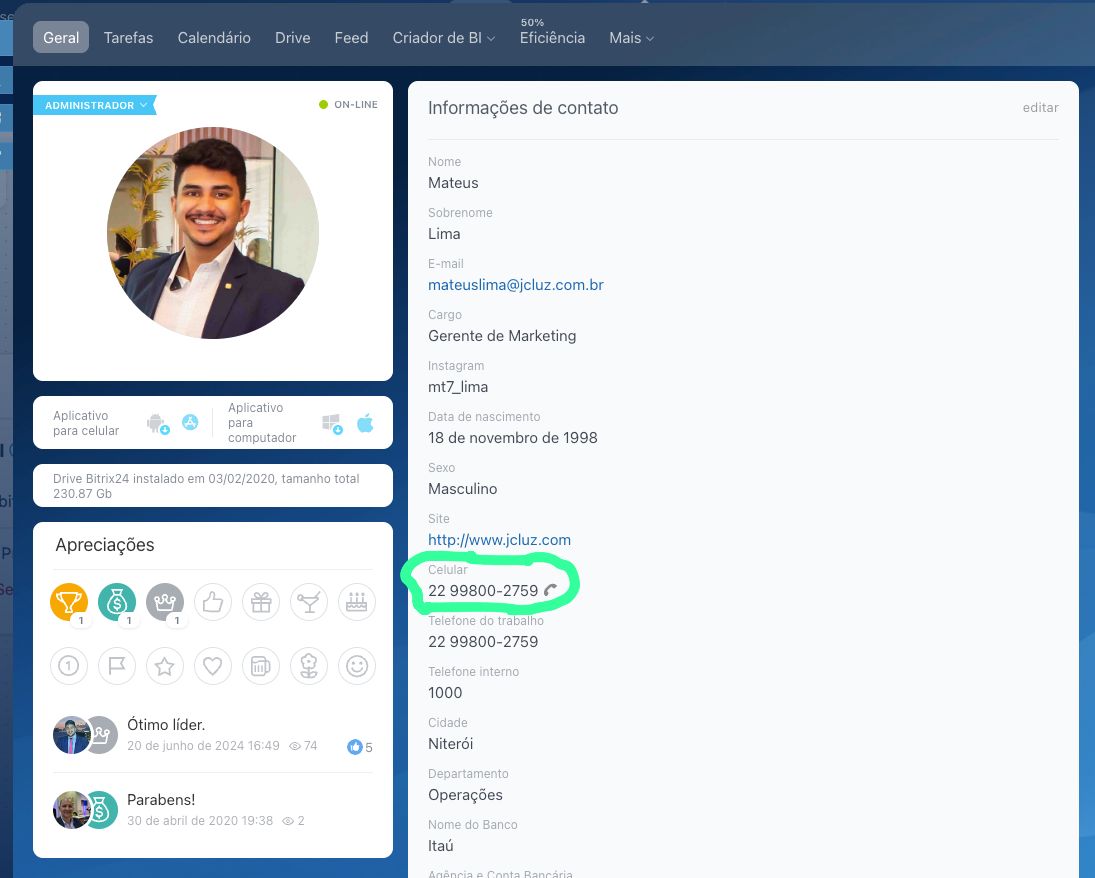This screenshot has height=878, width=1095.
Task: Download the Android mobile app
Action: click(x=158, y=424)
